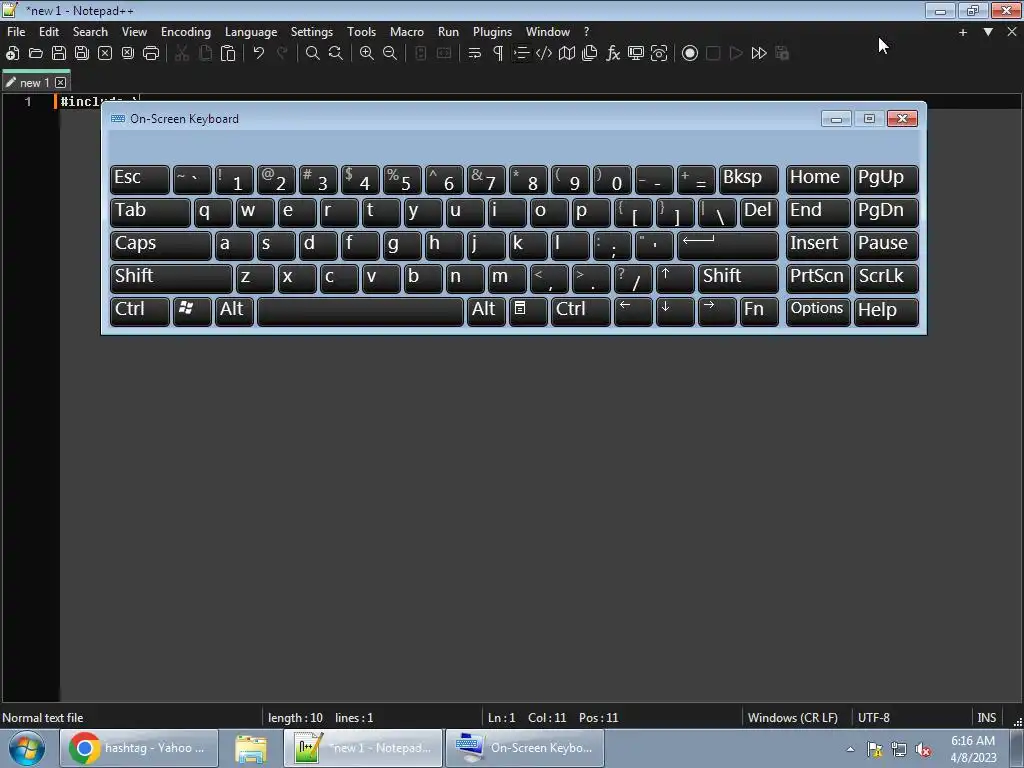Zoom in using toolbar icon

[367, 54]
